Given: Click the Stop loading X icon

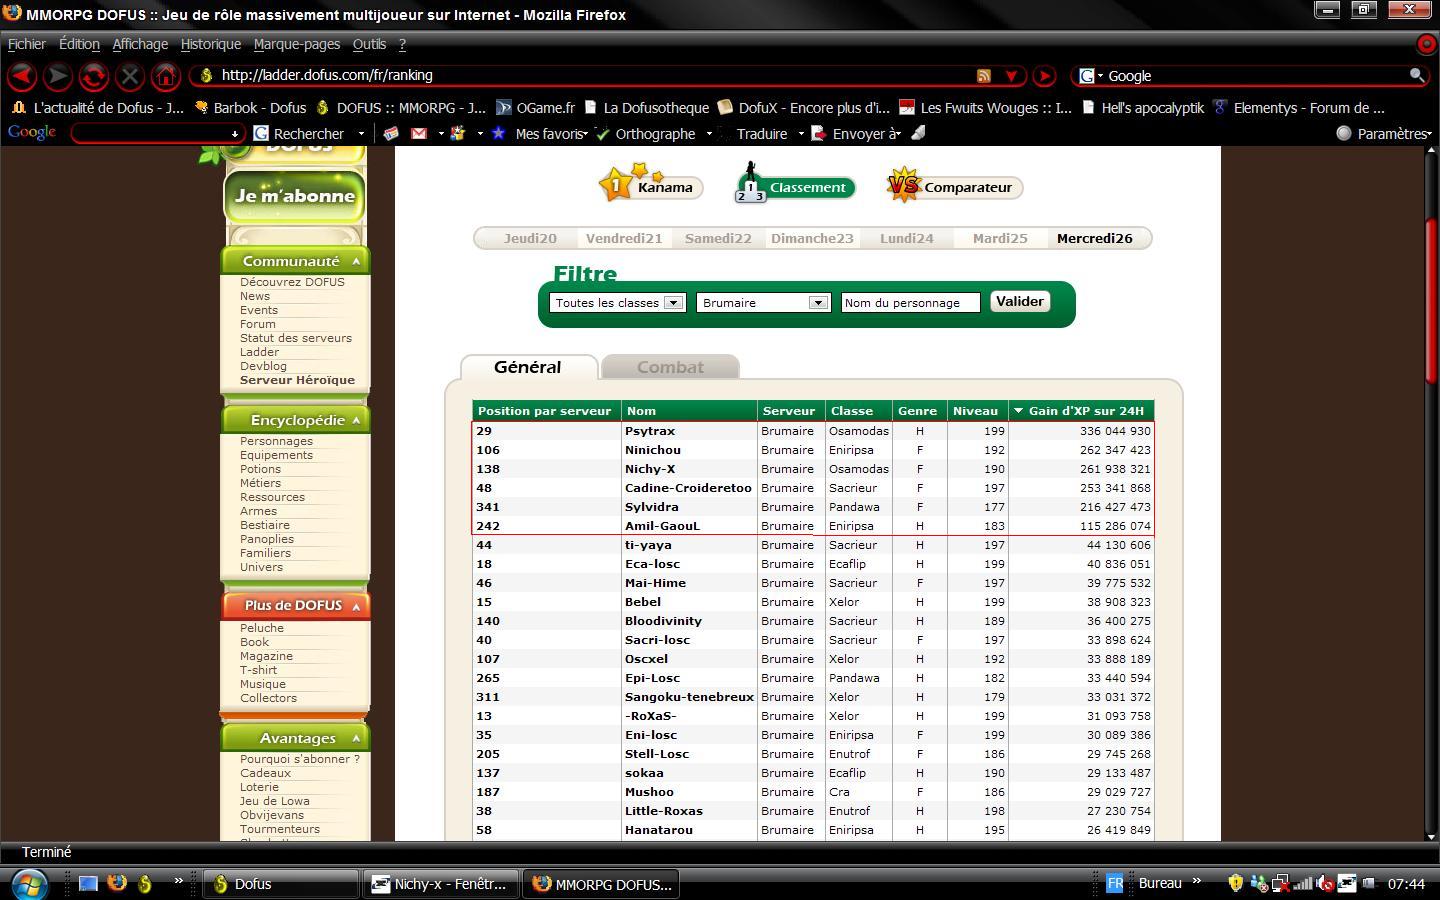Looking at the screenshot, I should point(130,76).
